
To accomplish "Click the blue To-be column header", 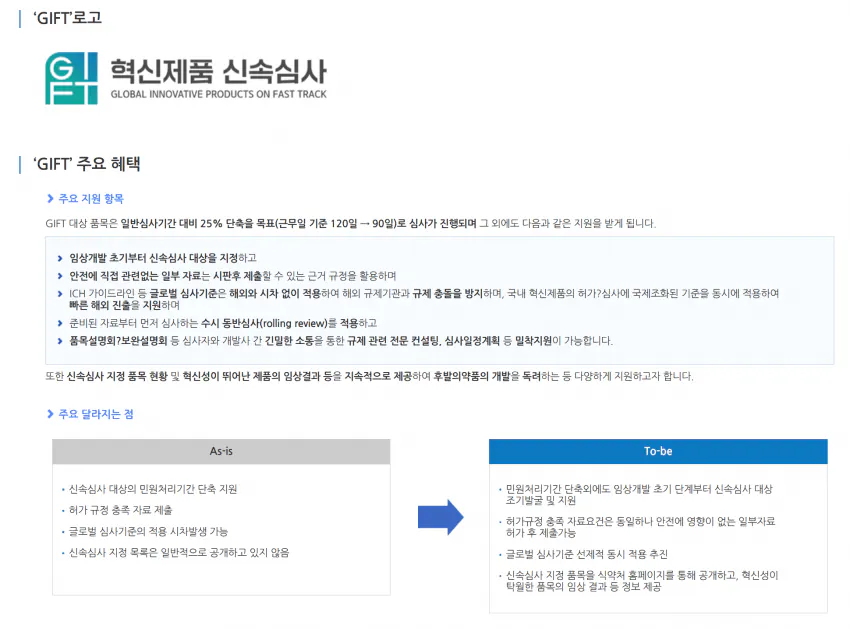I will pyautogui.click(x=658, y=451).
